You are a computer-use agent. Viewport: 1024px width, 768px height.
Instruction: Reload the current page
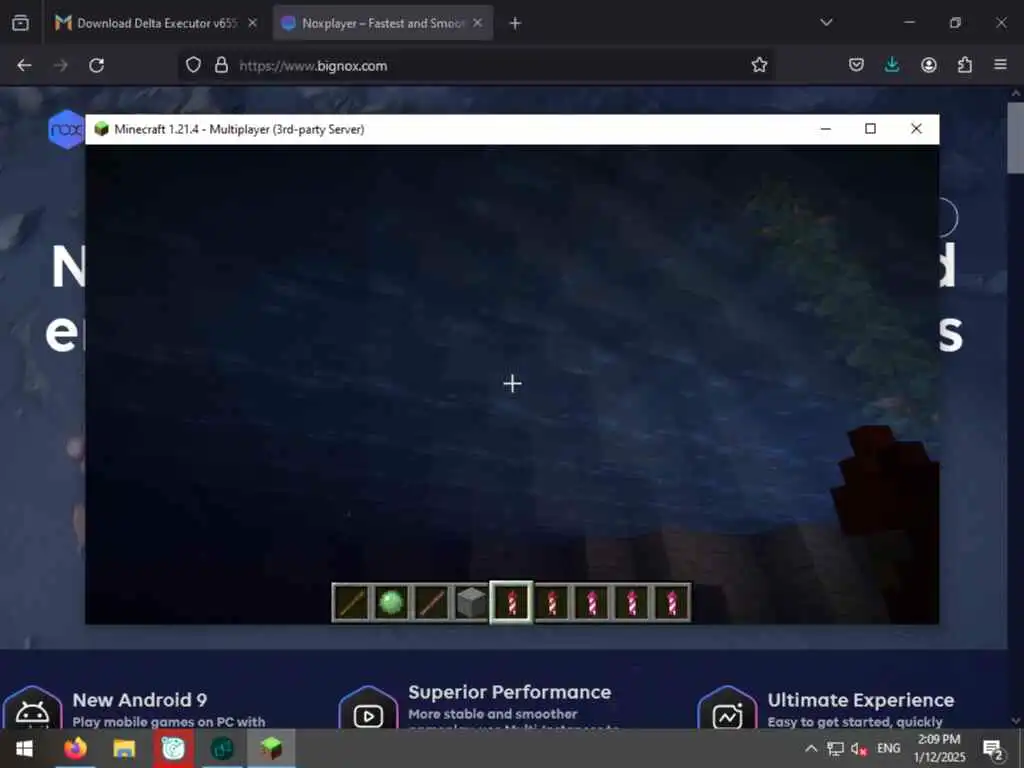pos(97,65)
